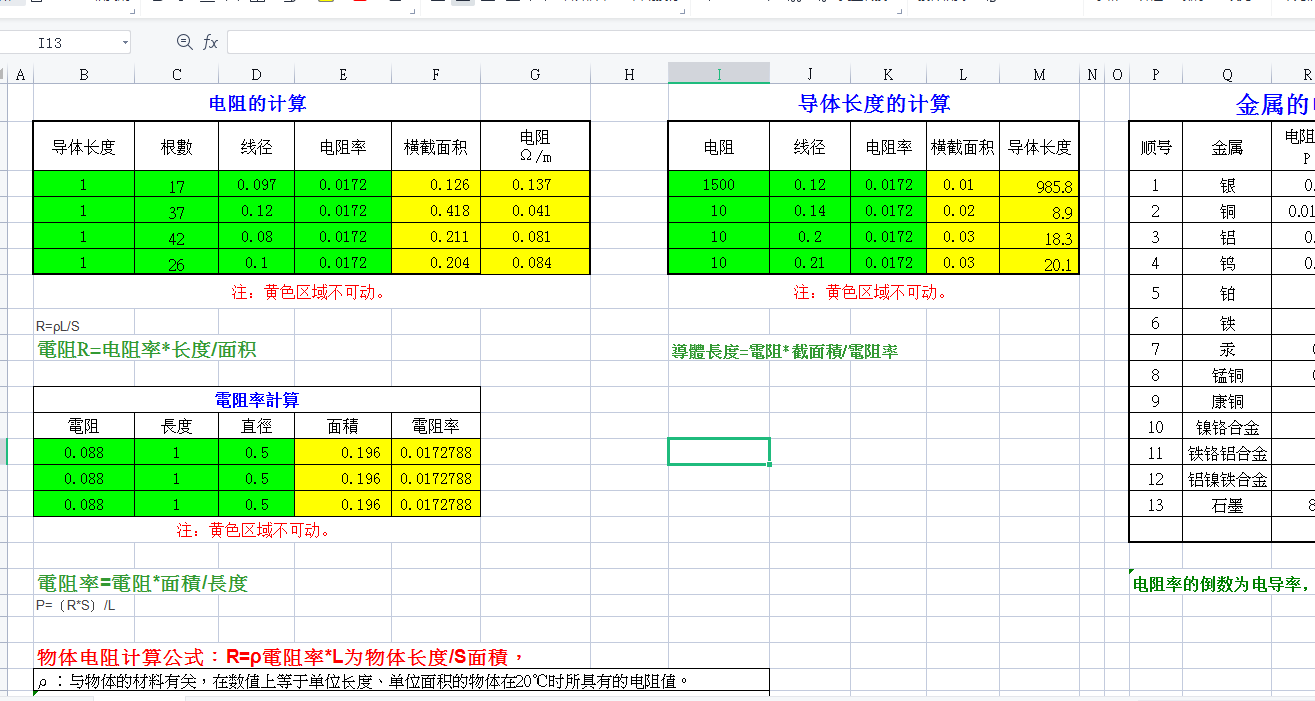1315x701 pixels.
Task: Select the cell containing 985.8
Action: tap(1039, 186)
